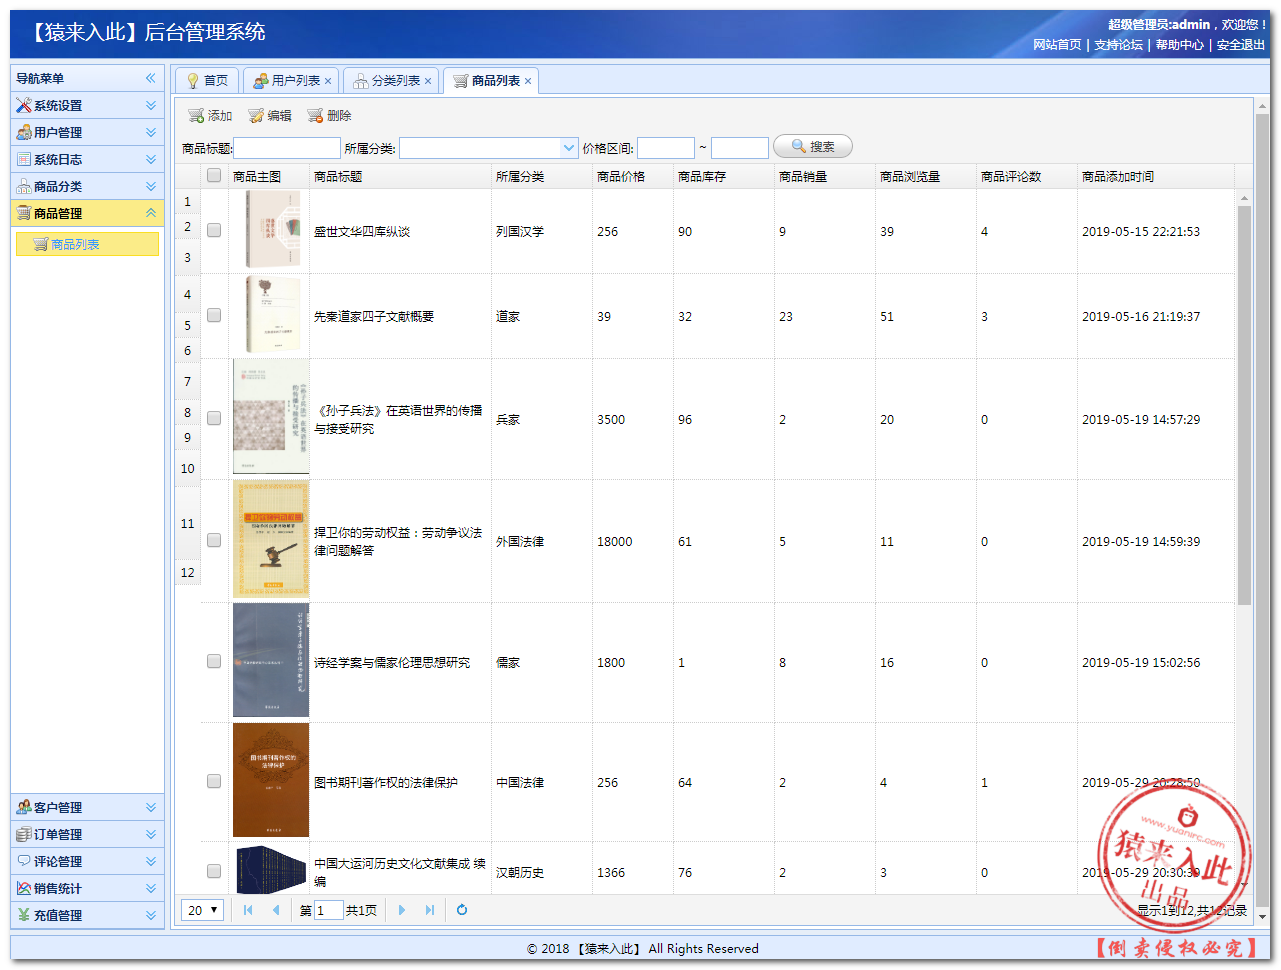Tick the select-all checkbox in the table header
The height and width of the screenshot is (970, 1281).
tap(214, 176)
